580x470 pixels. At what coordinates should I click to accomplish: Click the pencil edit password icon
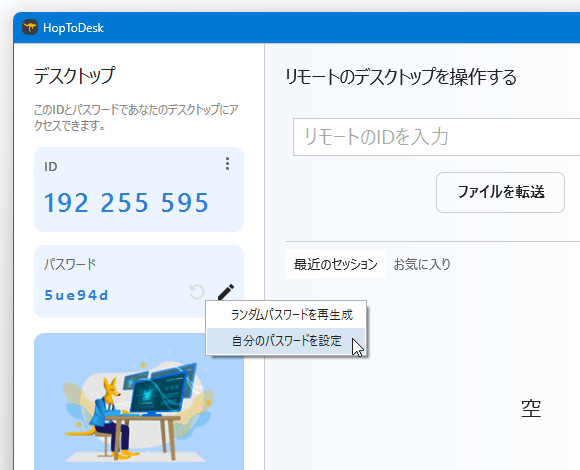pos(226,291)
